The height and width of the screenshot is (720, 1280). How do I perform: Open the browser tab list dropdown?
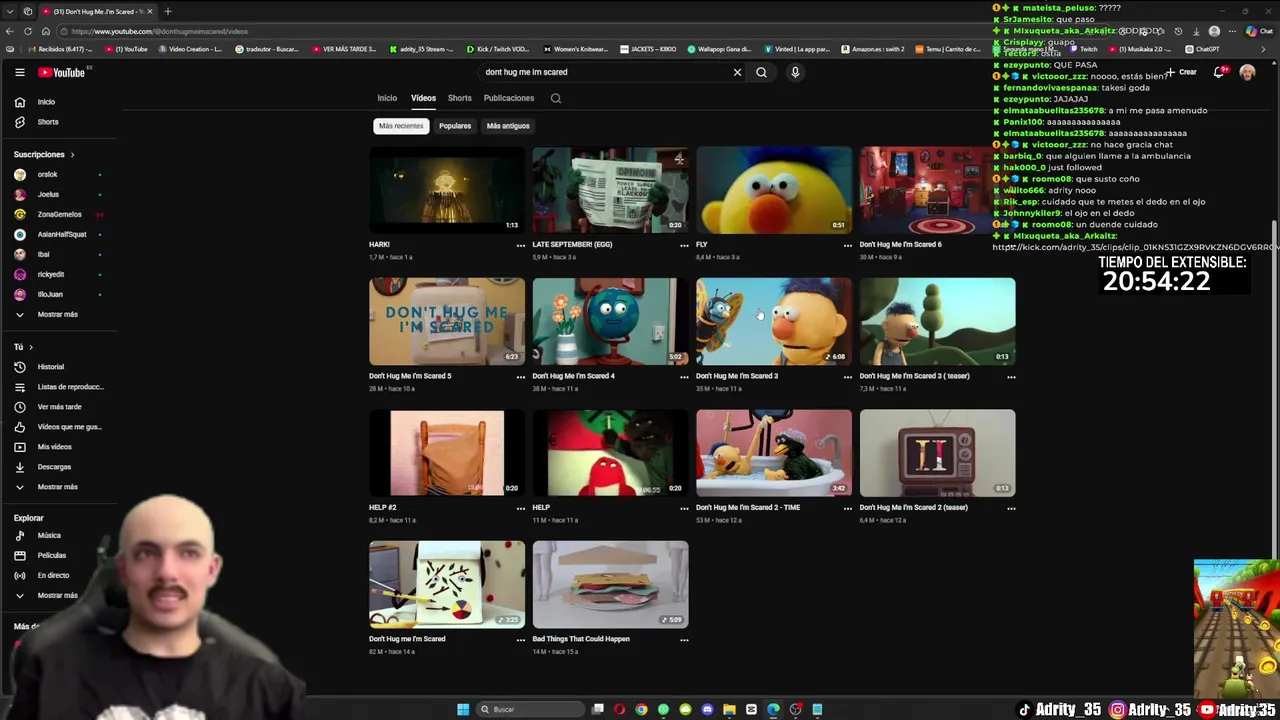[10, 11]
